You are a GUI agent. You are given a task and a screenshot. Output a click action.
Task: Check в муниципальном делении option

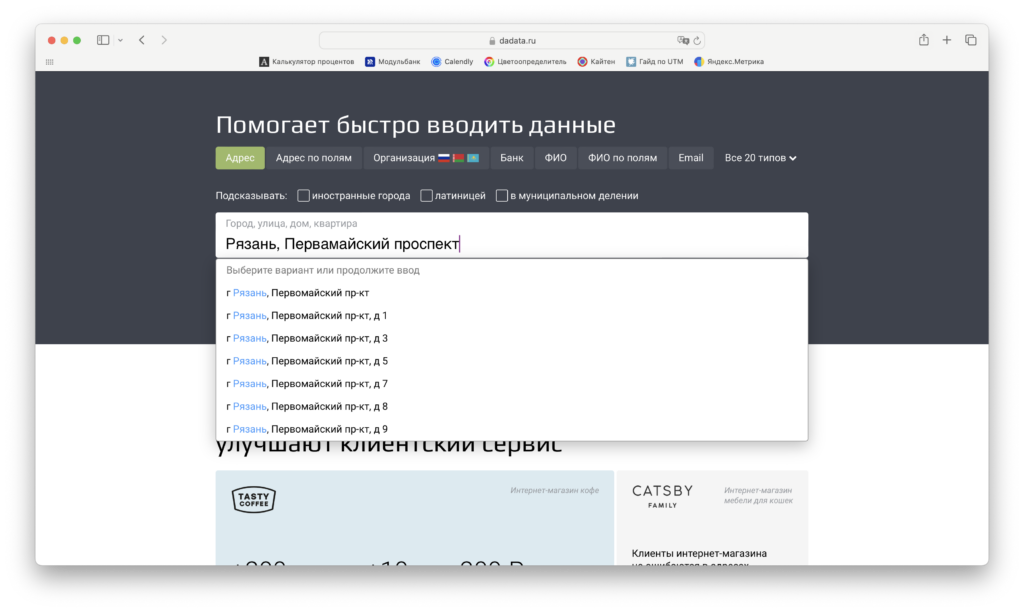(502, 195)
